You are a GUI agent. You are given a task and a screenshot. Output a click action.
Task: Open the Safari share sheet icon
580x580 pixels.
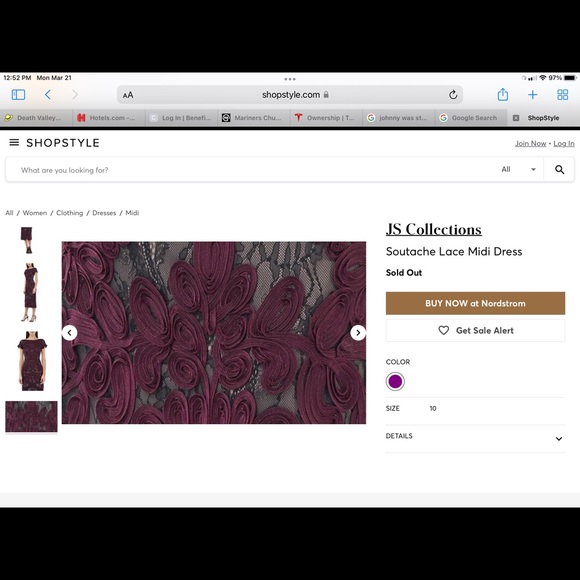(502, 94)
